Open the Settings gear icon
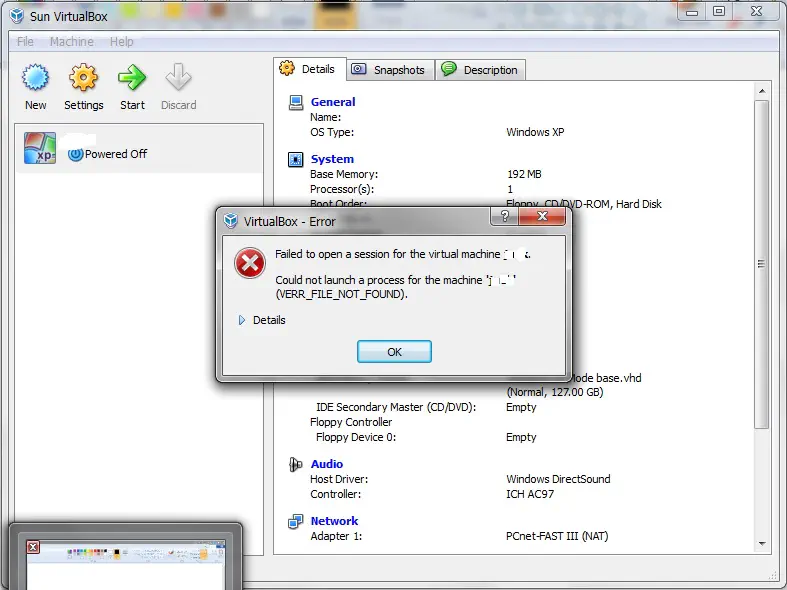Viewport: 787px width, 590px height. click(x=83, y=78)
